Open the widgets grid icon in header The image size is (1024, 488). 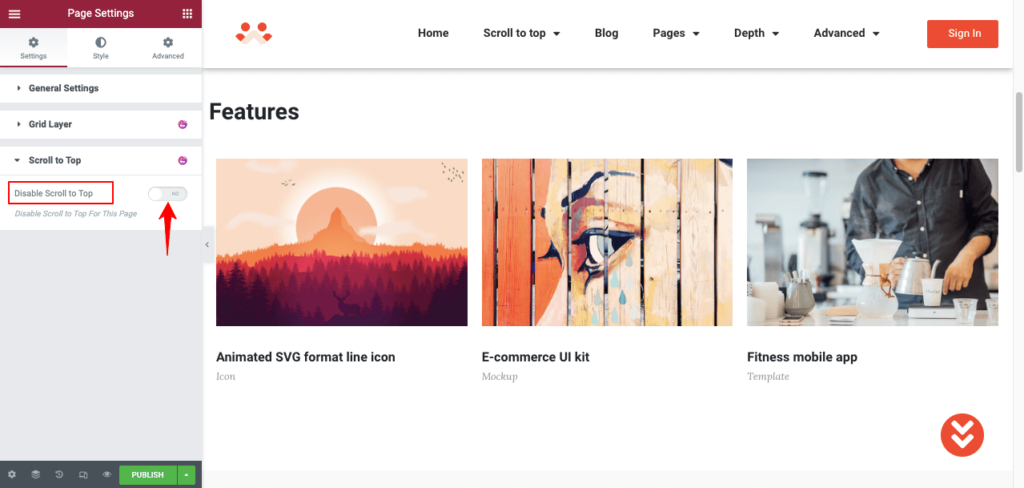[x=187, y=14]
